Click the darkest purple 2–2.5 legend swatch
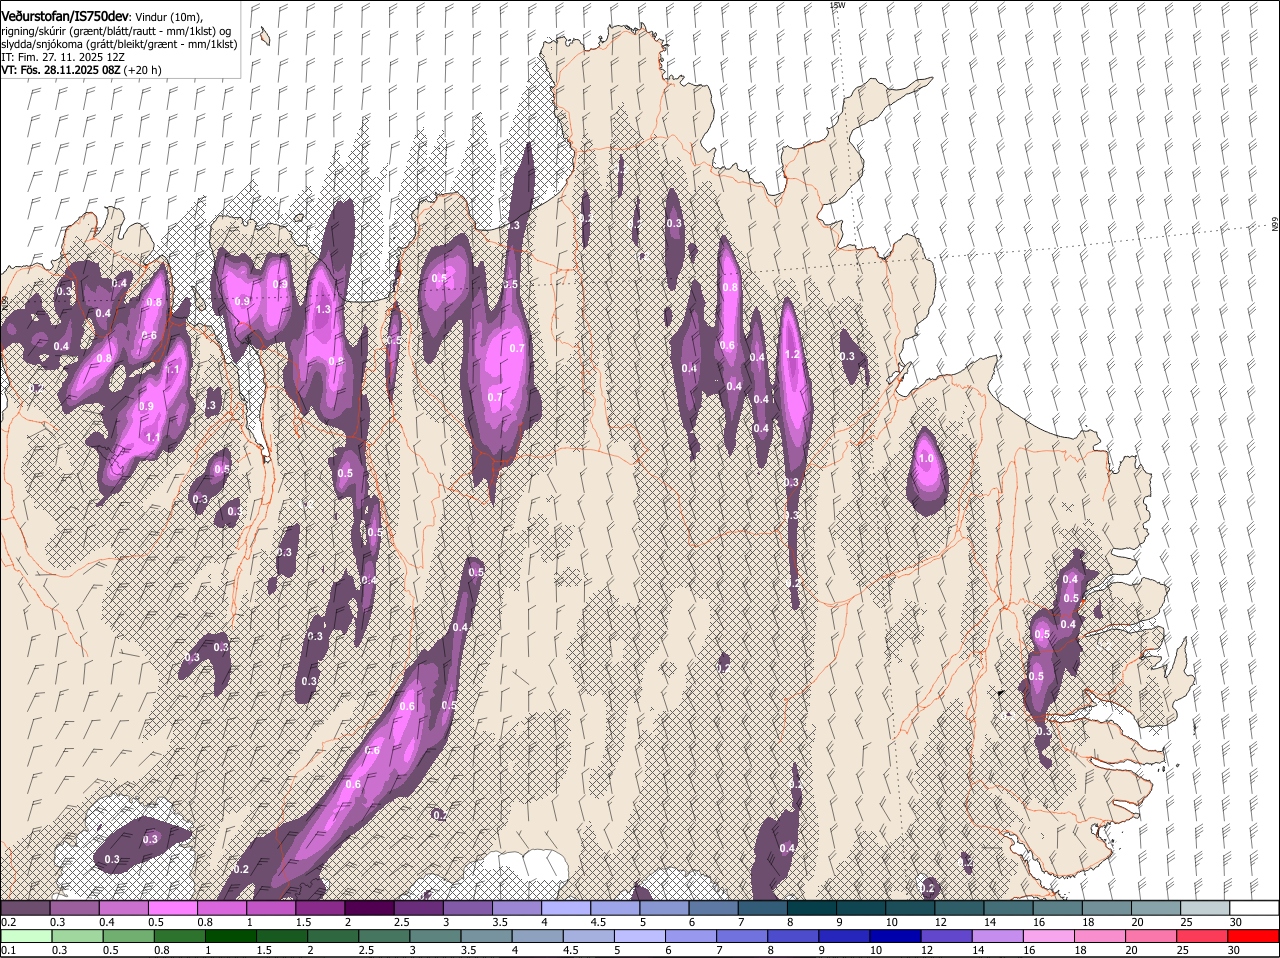Screen dimensions: 1280x958 370,908
